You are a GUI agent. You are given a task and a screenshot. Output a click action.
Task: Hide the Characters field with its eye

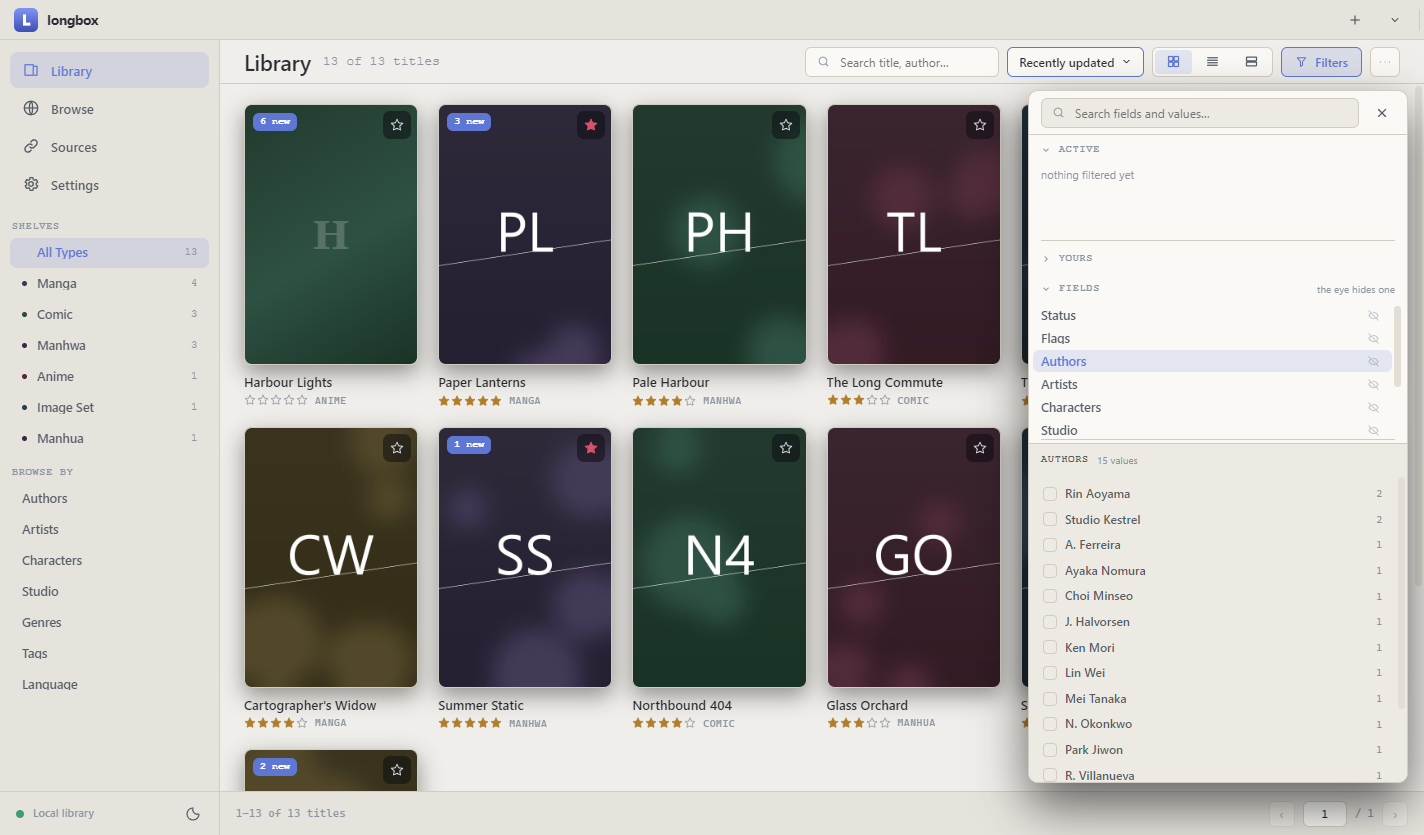point(1373,408)
